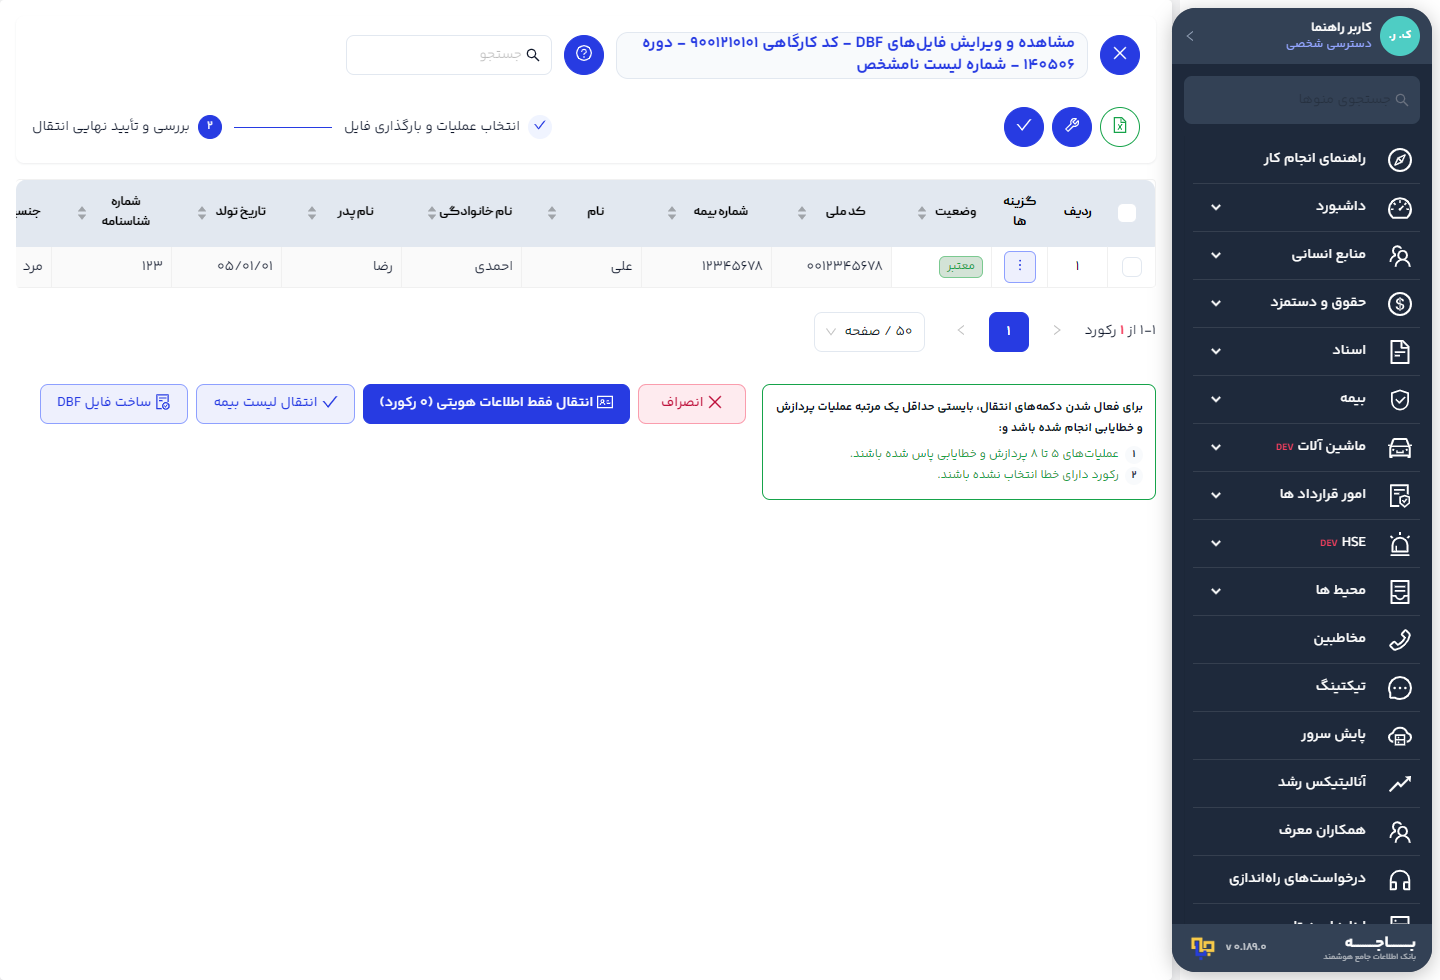Expand the حقوق و دستمزد menu chevron
1440x980 pixels.
[1216, 303]
